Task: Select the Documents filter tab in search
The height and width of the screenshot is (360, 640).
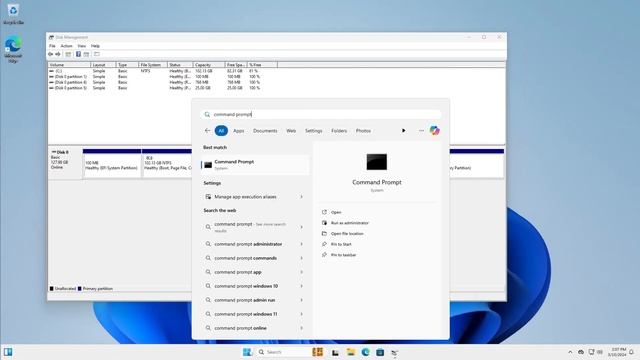Action: click(x=265, y=131)
